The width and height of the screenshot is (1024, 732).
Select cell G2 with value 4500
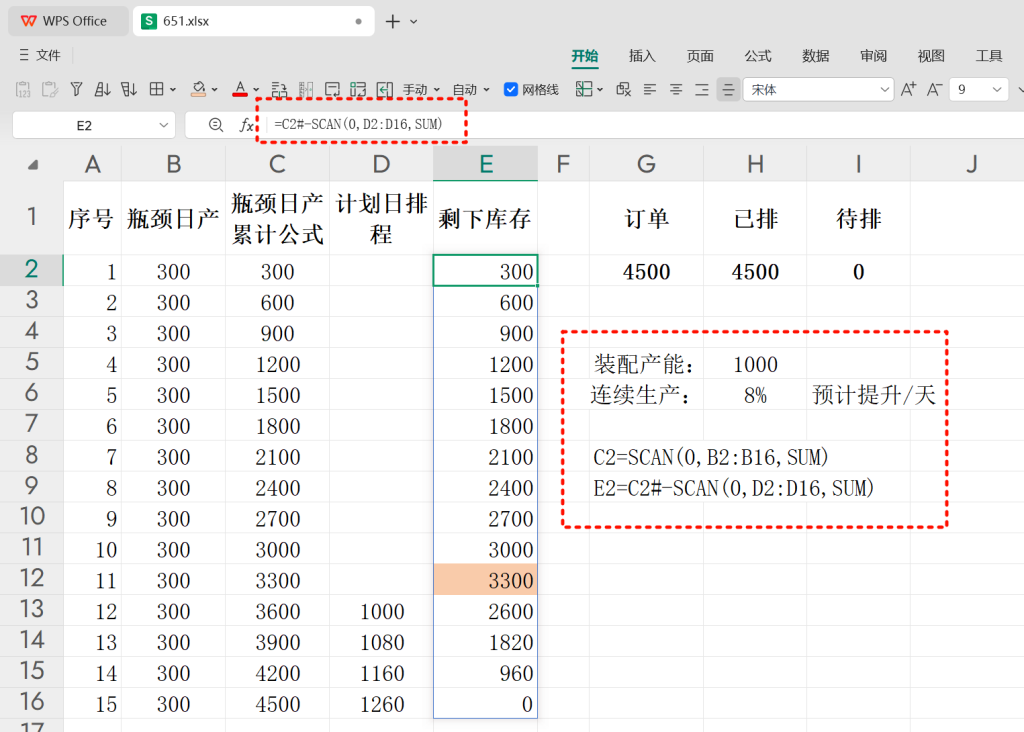click(647, 270)
